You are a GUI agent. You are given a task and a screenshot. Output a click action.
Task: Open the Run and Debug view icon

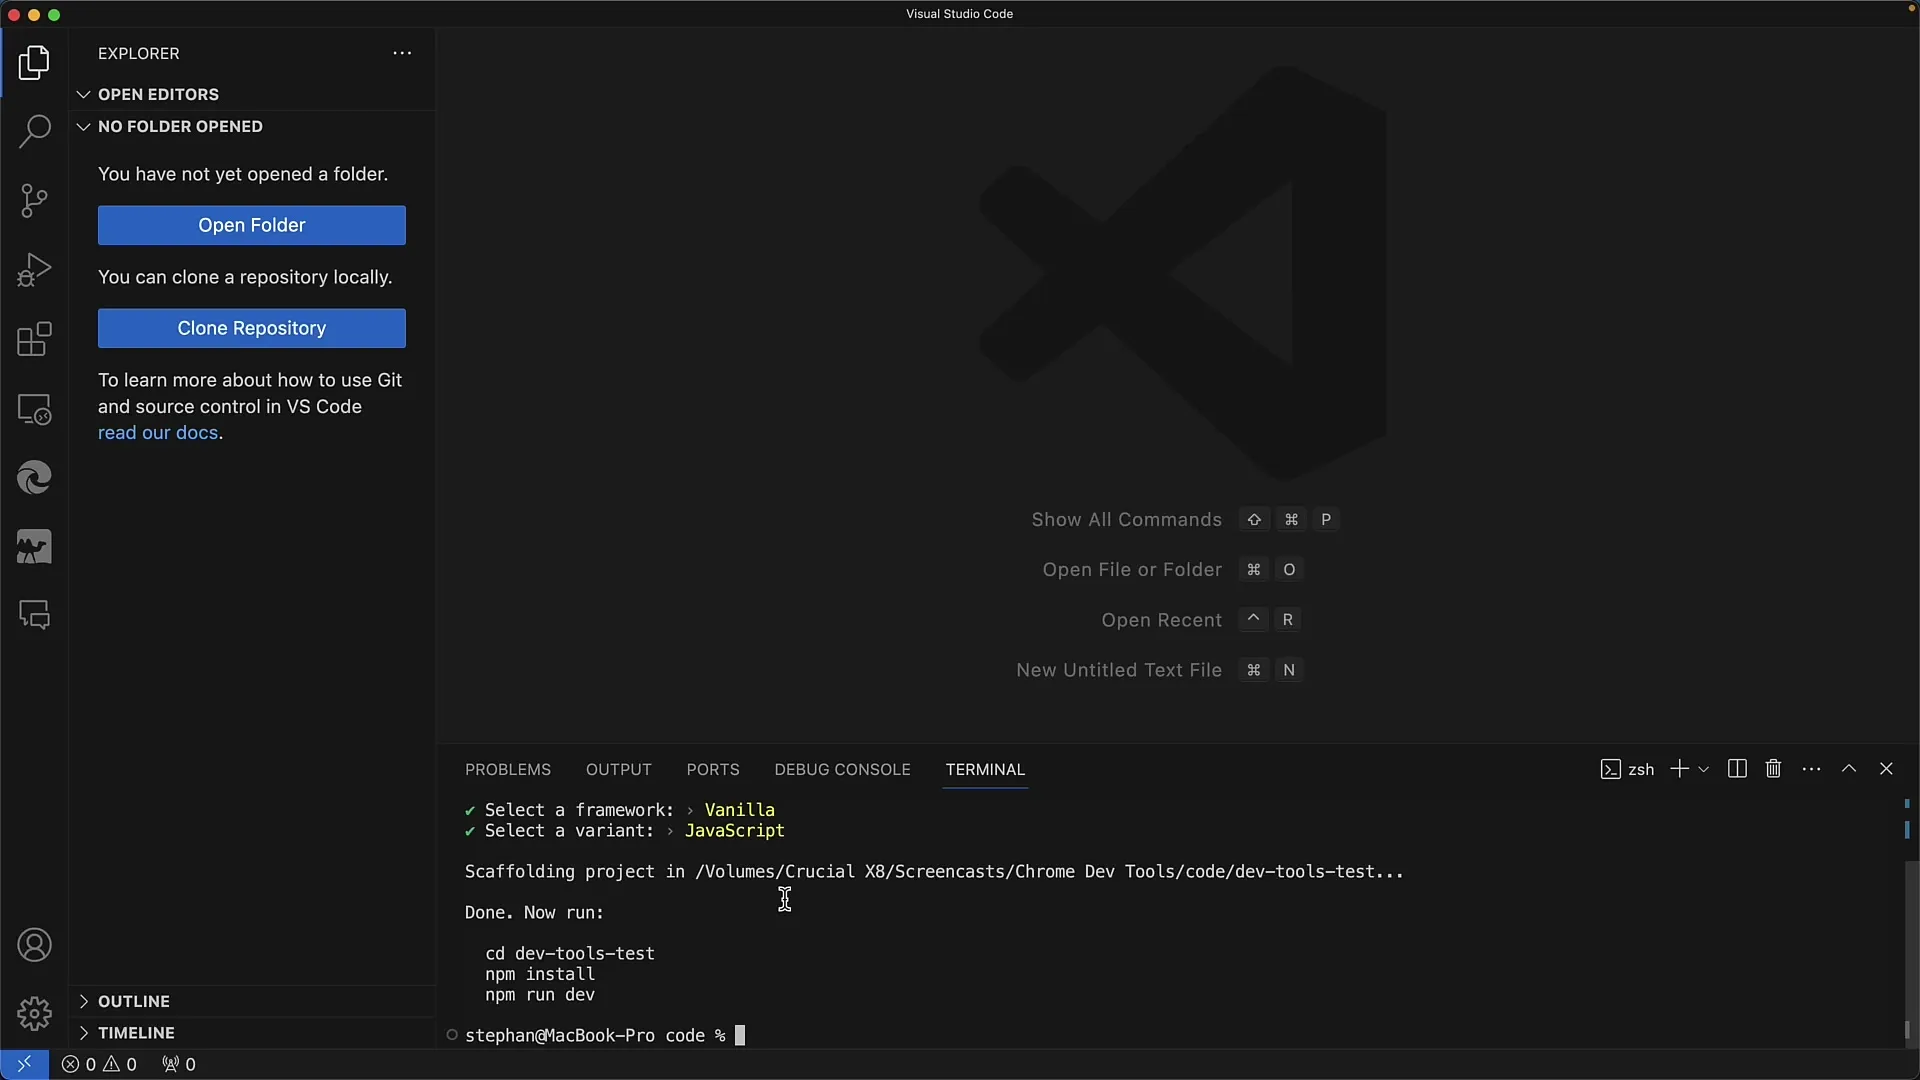[34, 270]
